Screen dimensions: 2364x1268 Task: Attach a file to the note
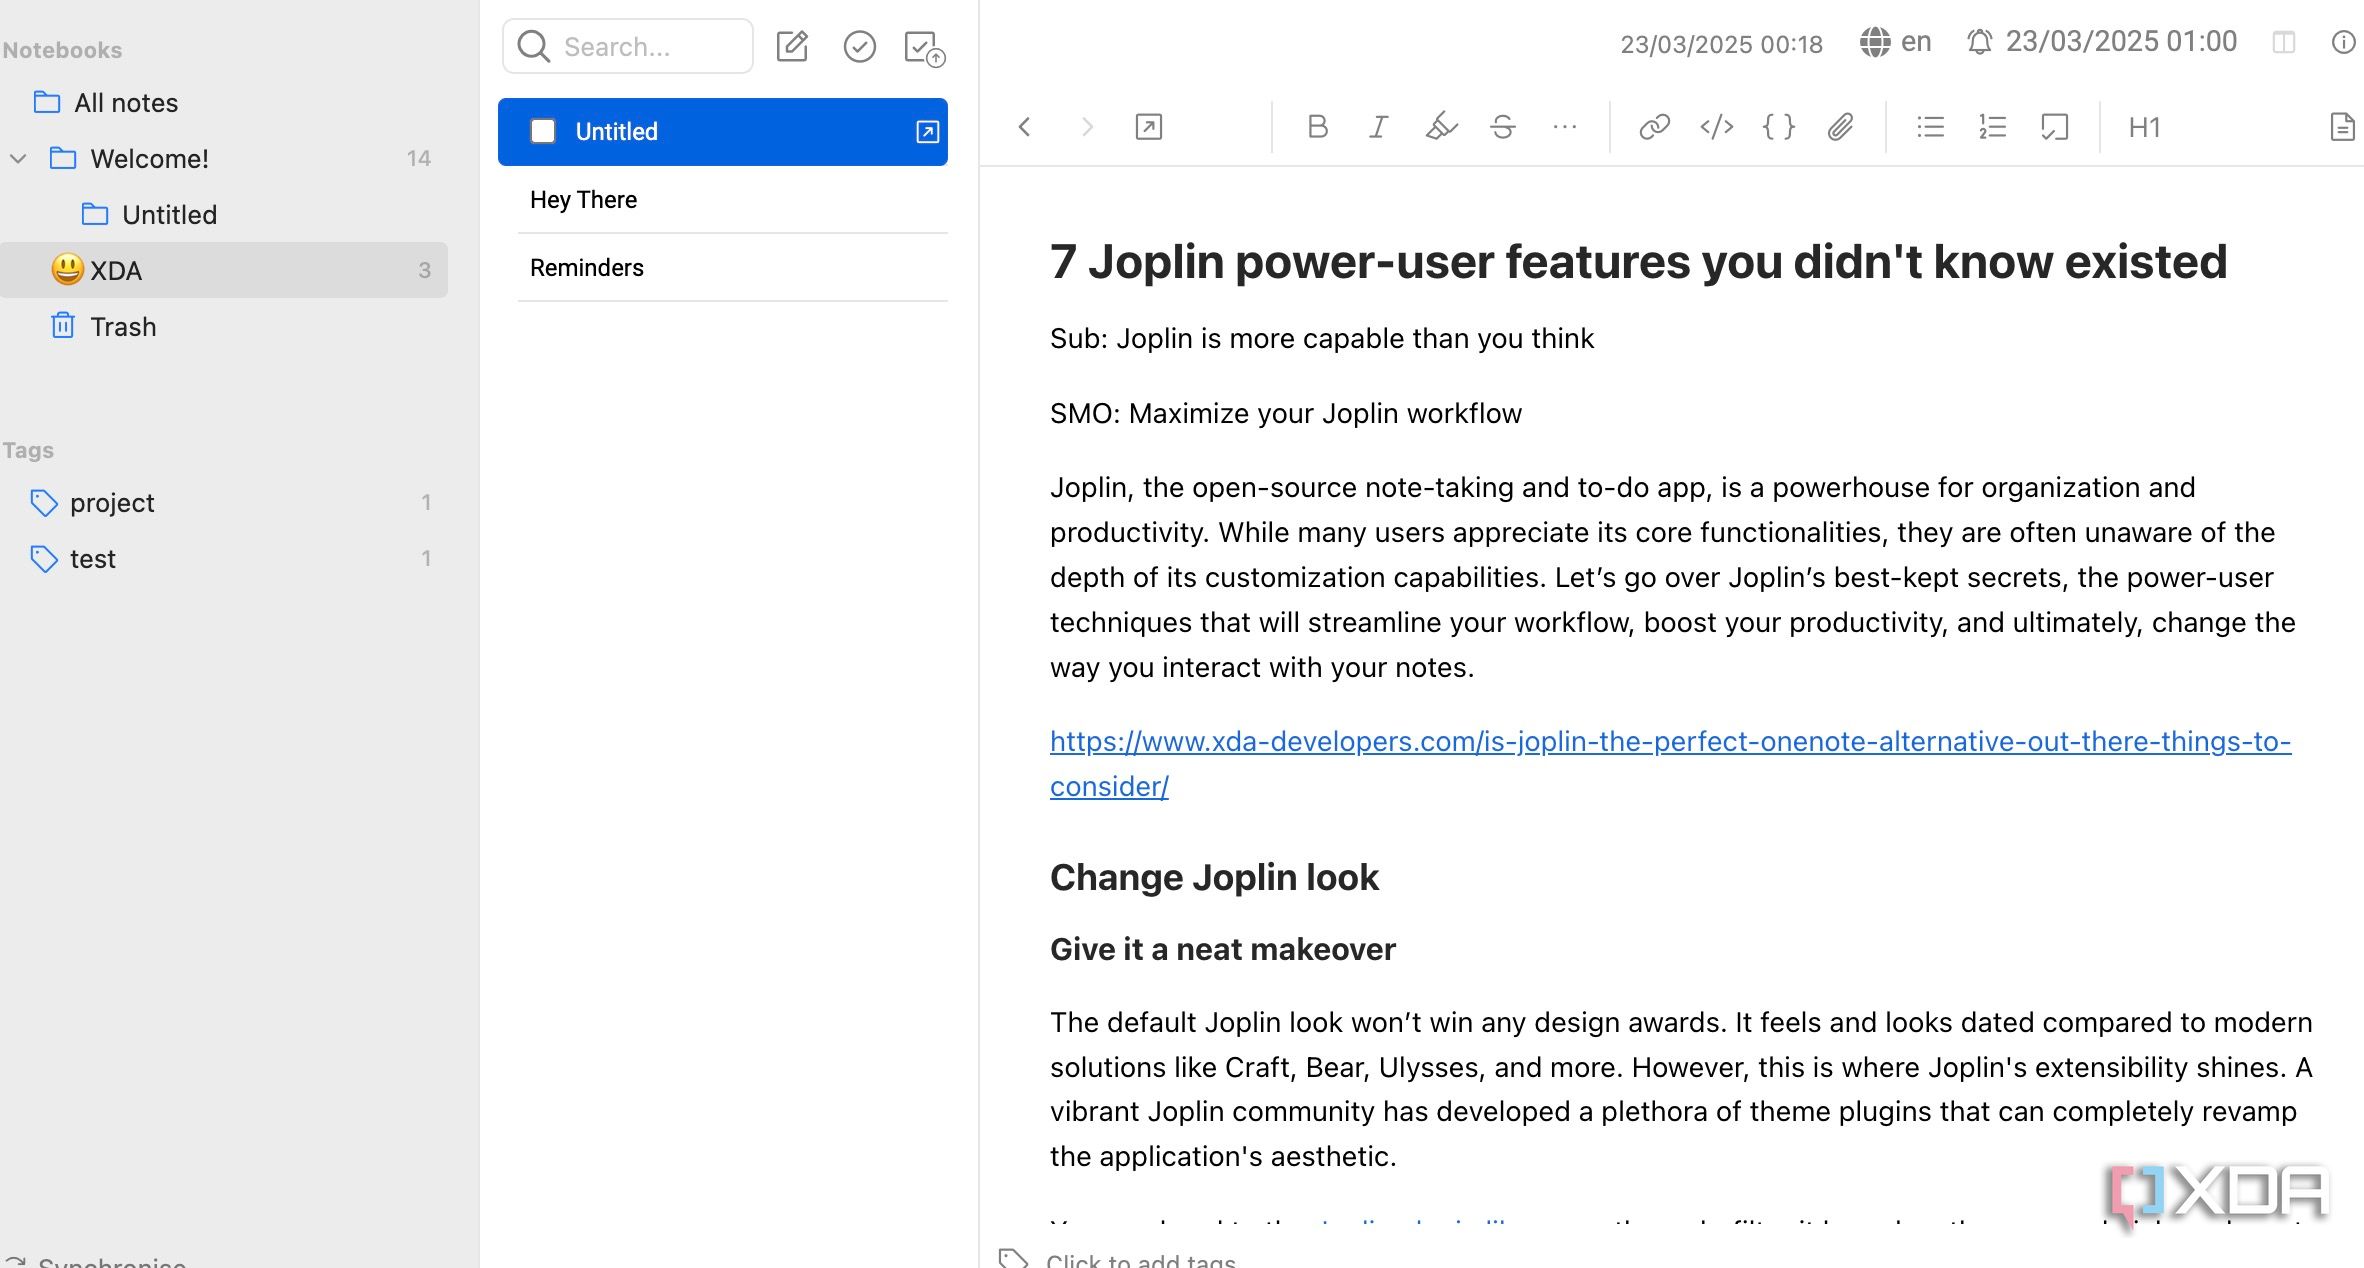pyautogui.click(x=1840, y=127)
